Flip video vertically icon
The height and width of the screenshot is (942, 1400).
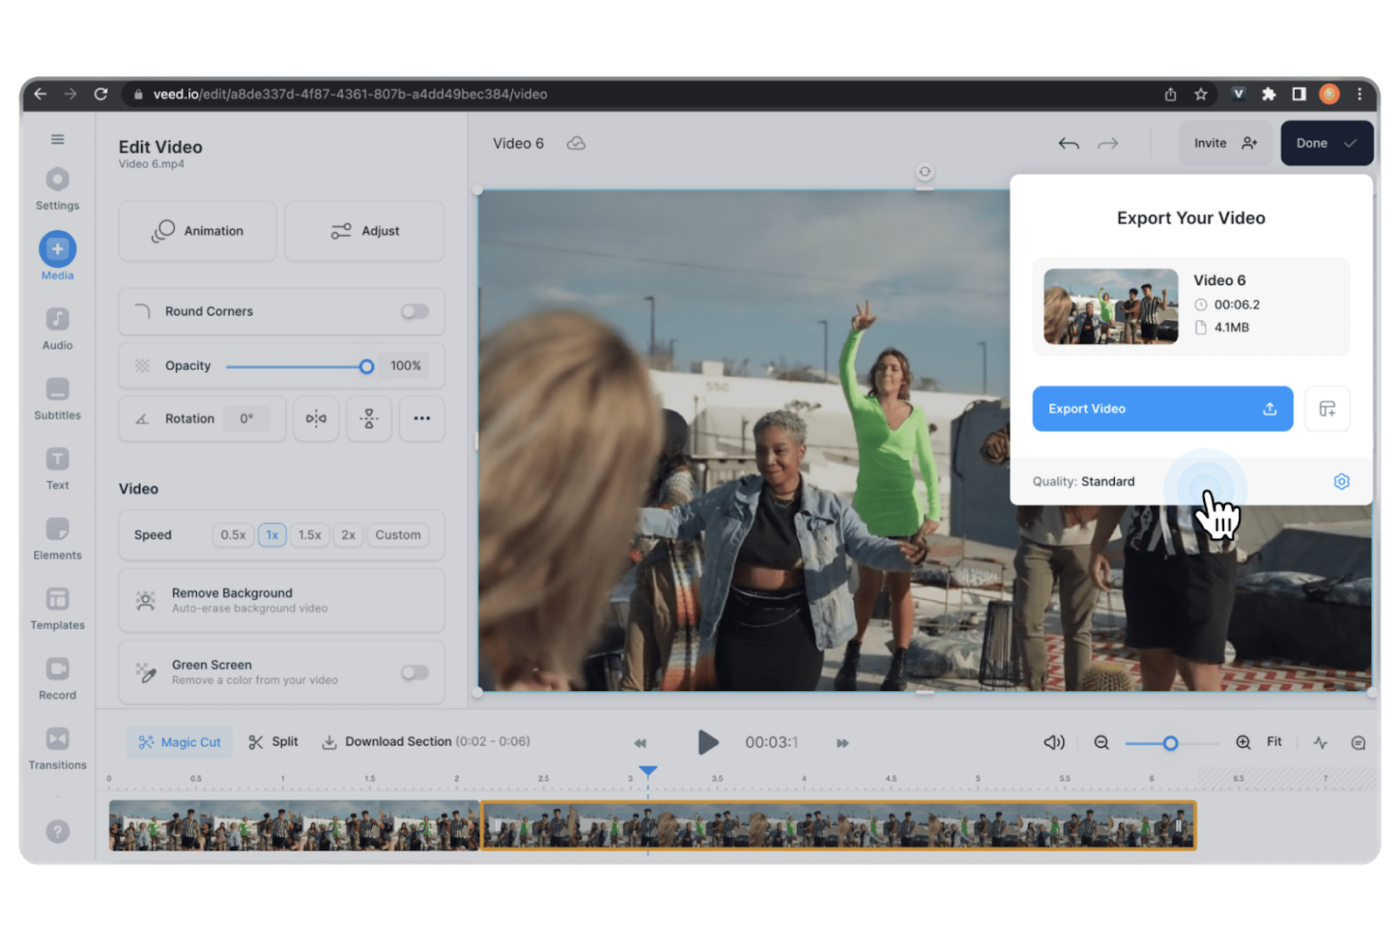[369, 419]
